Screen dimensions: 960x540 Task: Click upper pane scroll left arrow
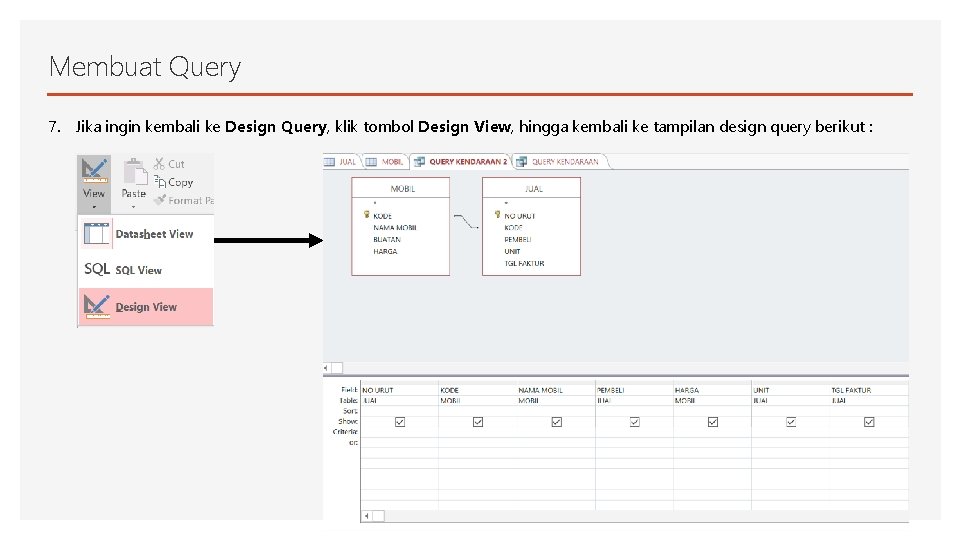point(326,368)
